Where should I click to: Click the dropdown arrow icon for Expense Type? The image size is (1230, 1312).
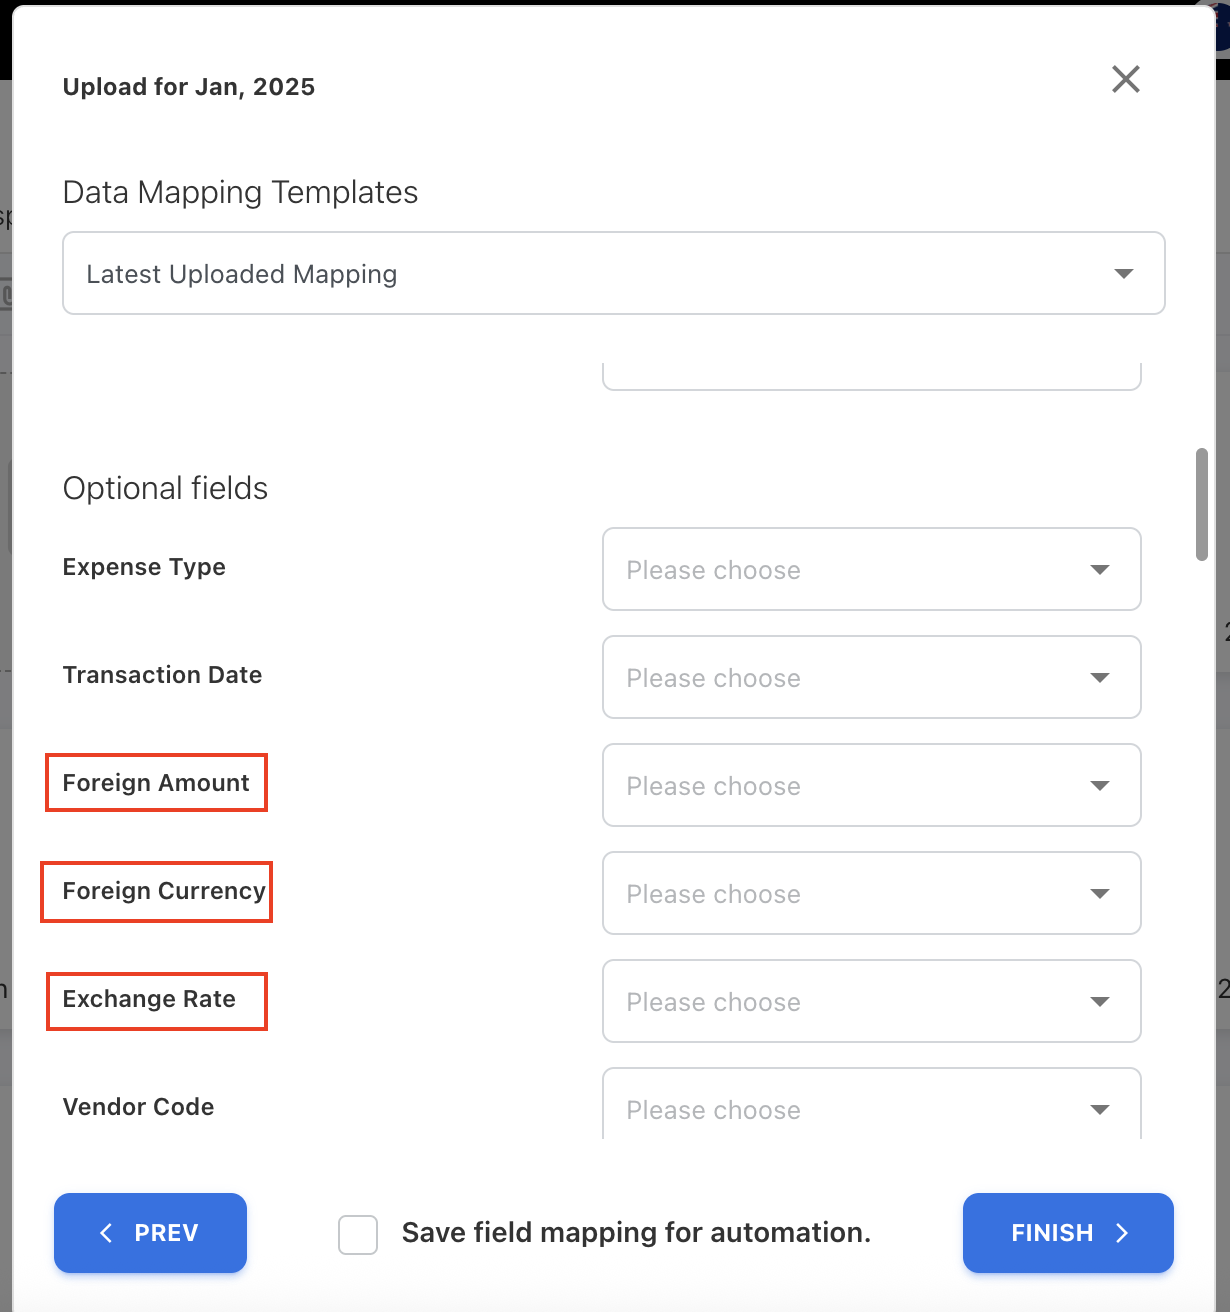1100,569
